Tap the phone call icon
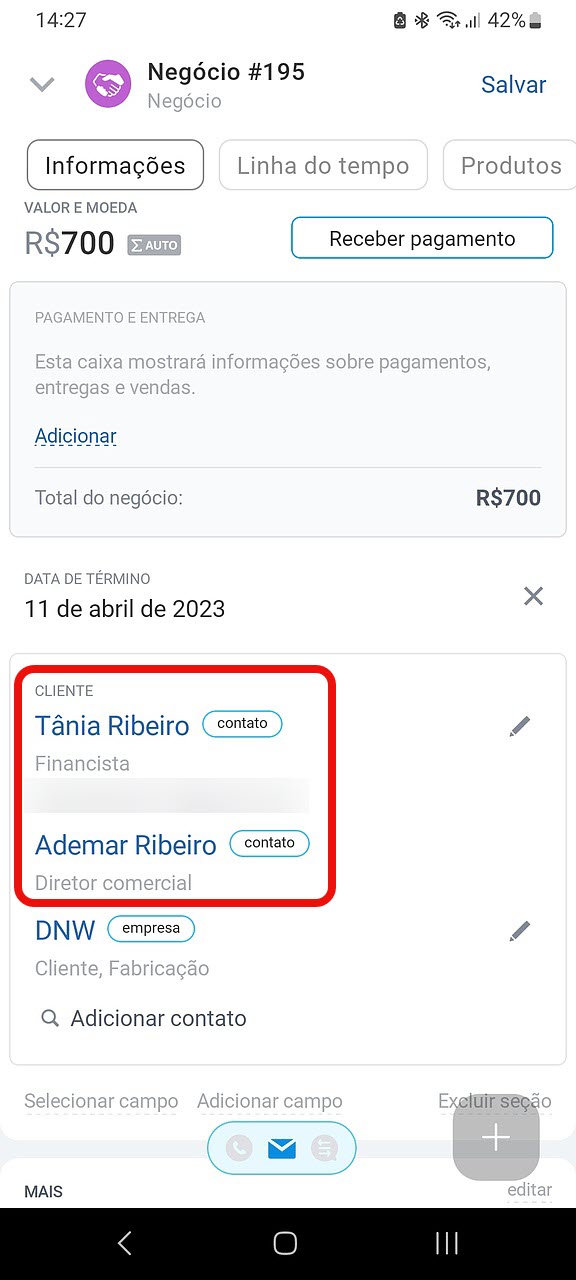The width and height of the screenshot is (576, 1280). [x=239, y=1149]
